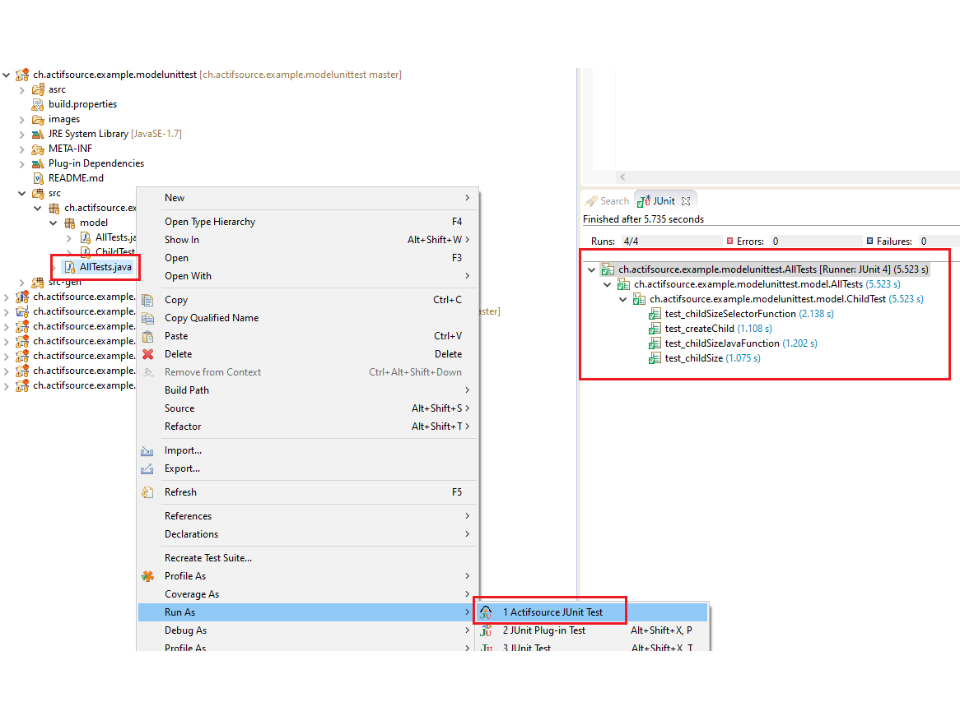960x720 pixels.
Task: Expand the Plug-in Dependencies node
Action: 23,164
